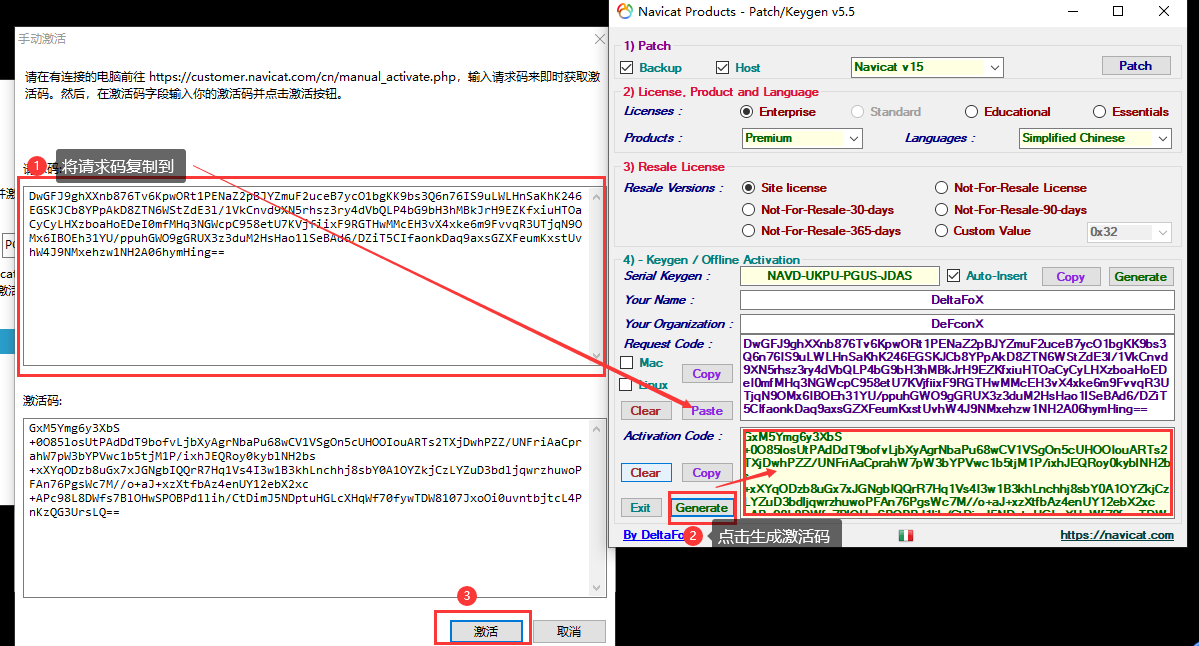Minimize the Patch/Keygen window
This screenshot has height=646, width=1199.
coord(1072,11)
